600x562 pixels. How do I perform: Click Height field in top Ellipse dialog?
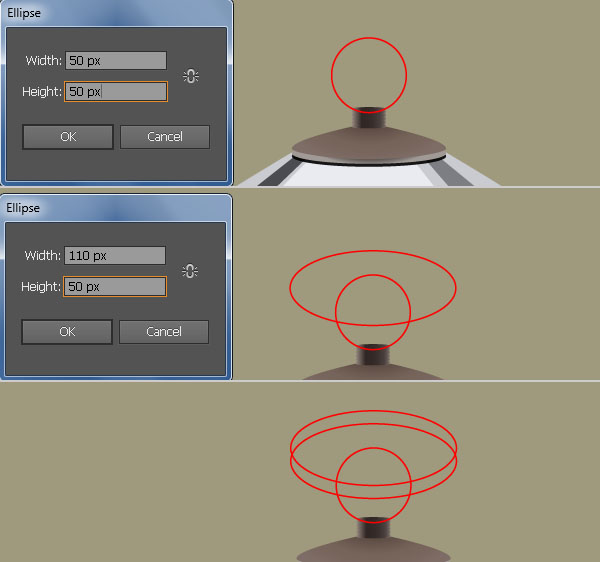click(116, 91)
